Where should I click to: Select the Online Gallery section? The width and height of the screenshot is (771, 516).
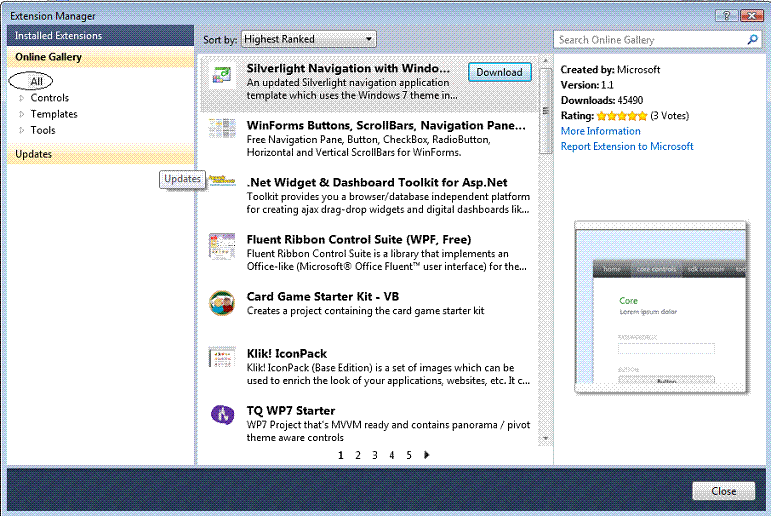pyautogui.click(x=100, y=57)
